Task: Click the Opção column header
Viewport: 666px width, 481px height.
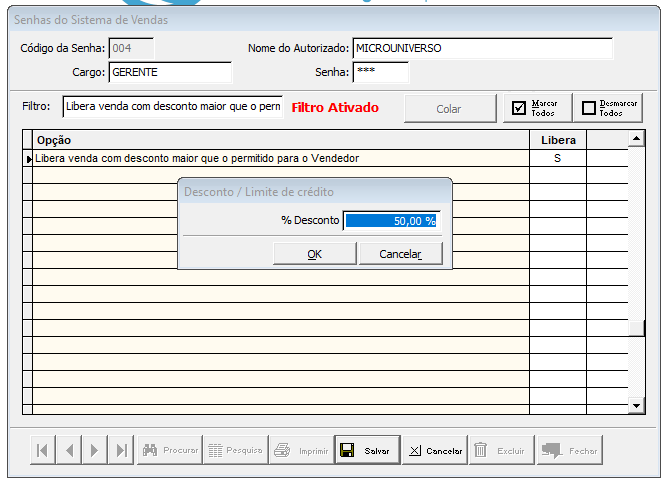Action: coord(281,140)
